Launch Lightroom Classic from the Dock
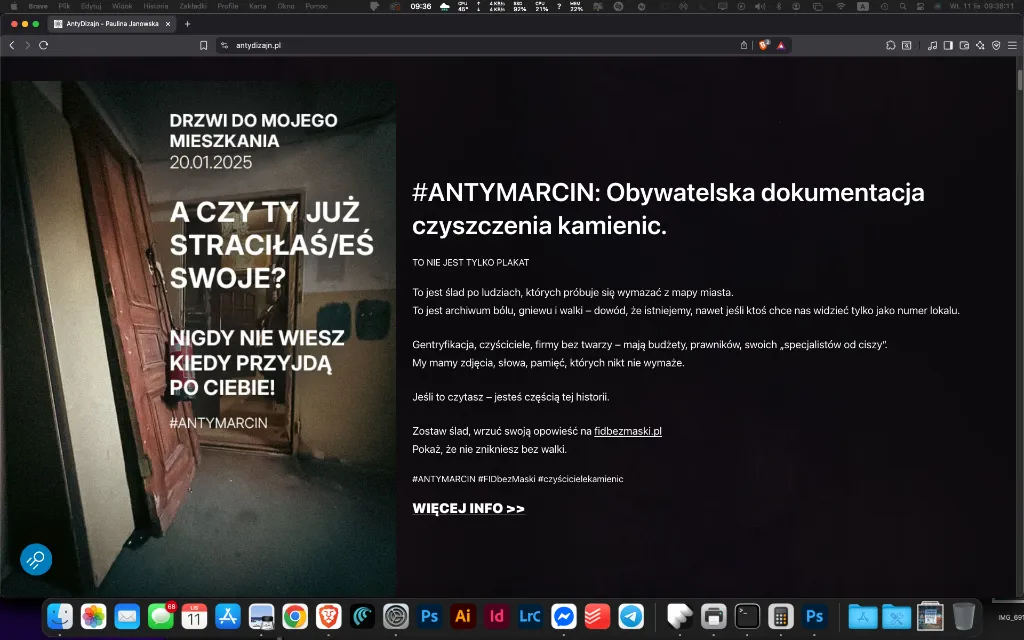This screenshot has height=640, width=1024. [528, 617]
